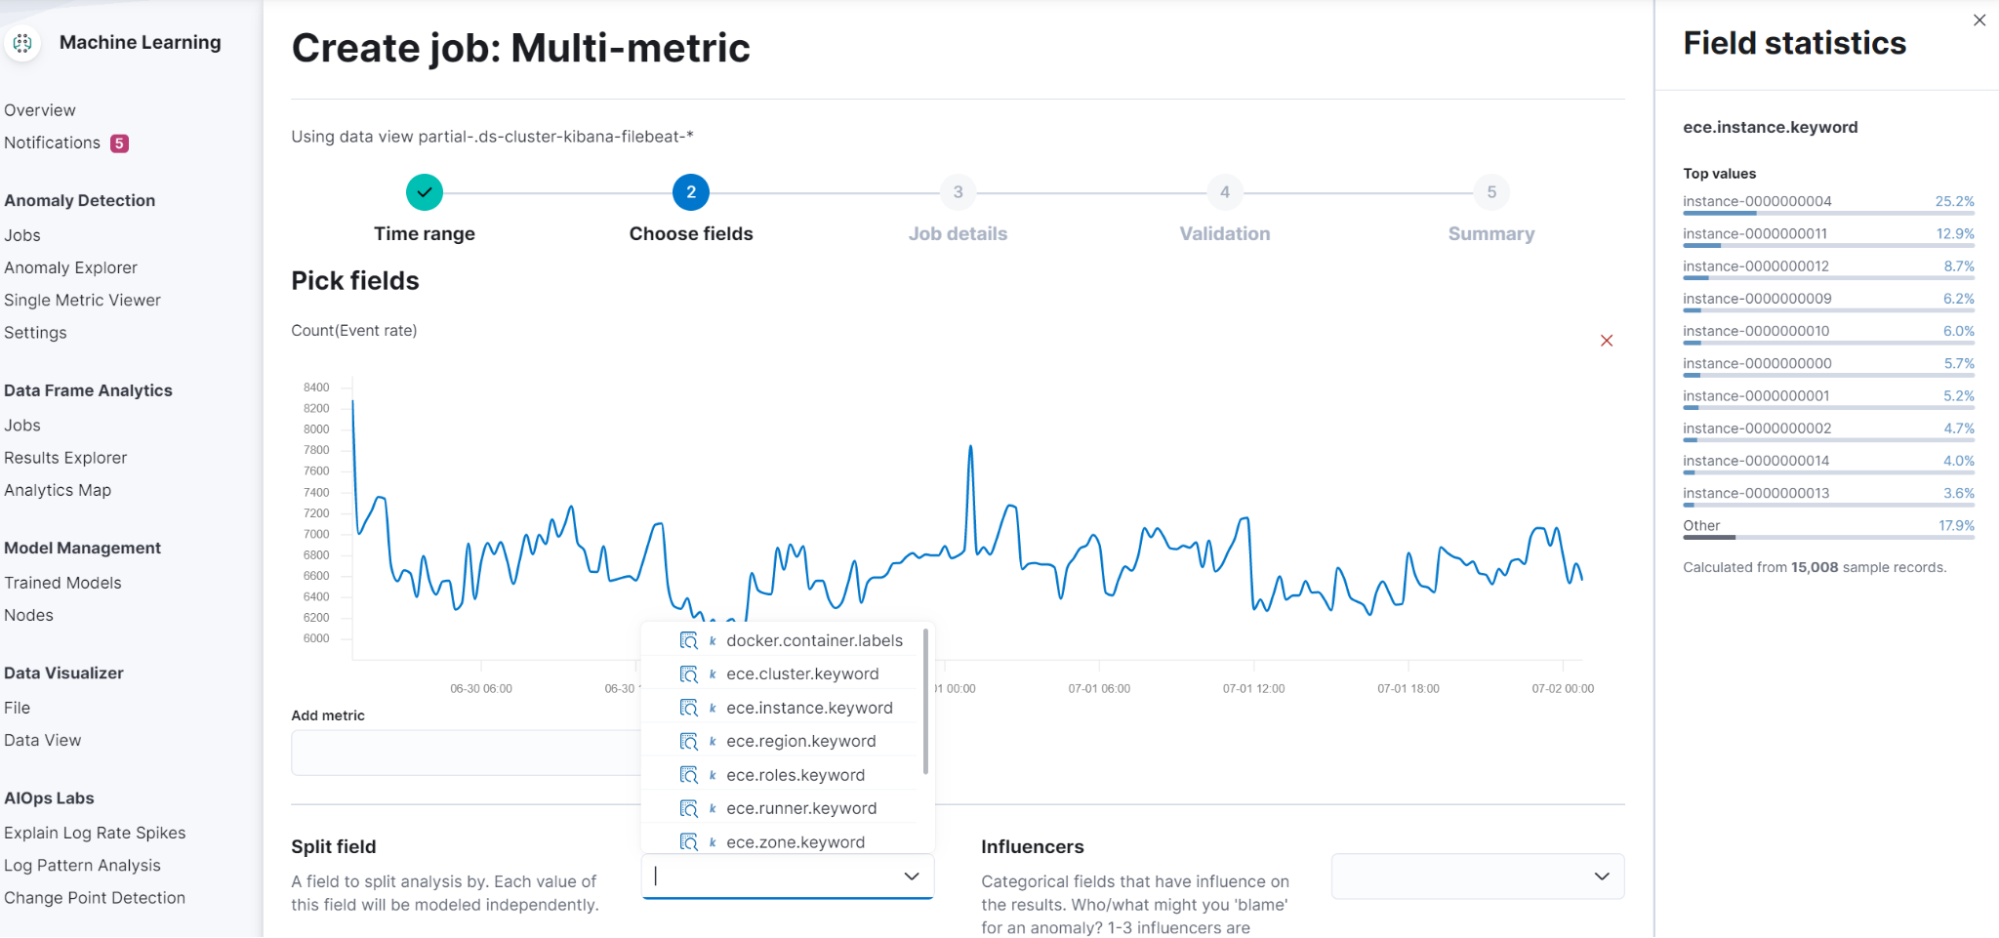1999x938 pixels.
Task: Click the Add metric combo box
Action: click(466, 752)
